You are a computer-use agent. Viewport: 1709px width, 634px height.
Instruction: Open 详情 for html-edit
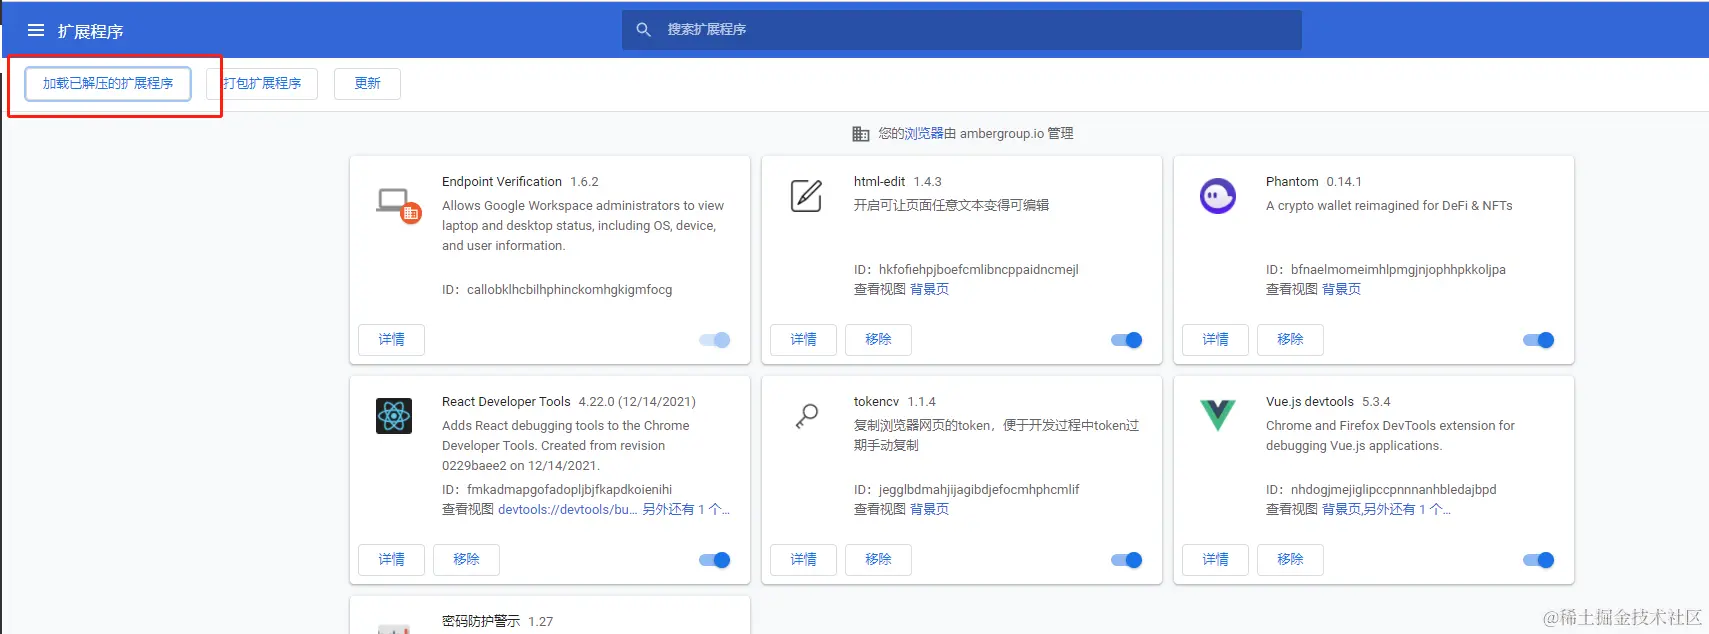pos(804,340)
